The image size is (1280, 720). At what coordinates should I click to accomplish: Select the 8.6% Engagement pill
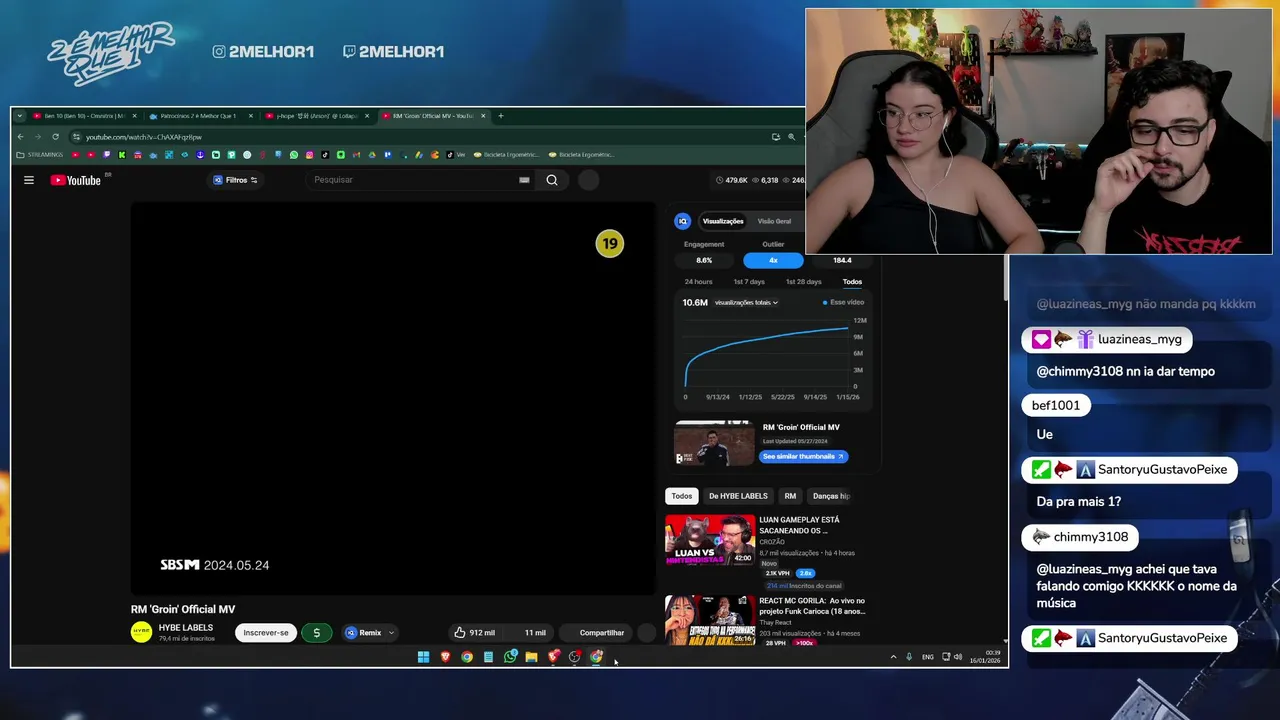(x=704, y=260)
